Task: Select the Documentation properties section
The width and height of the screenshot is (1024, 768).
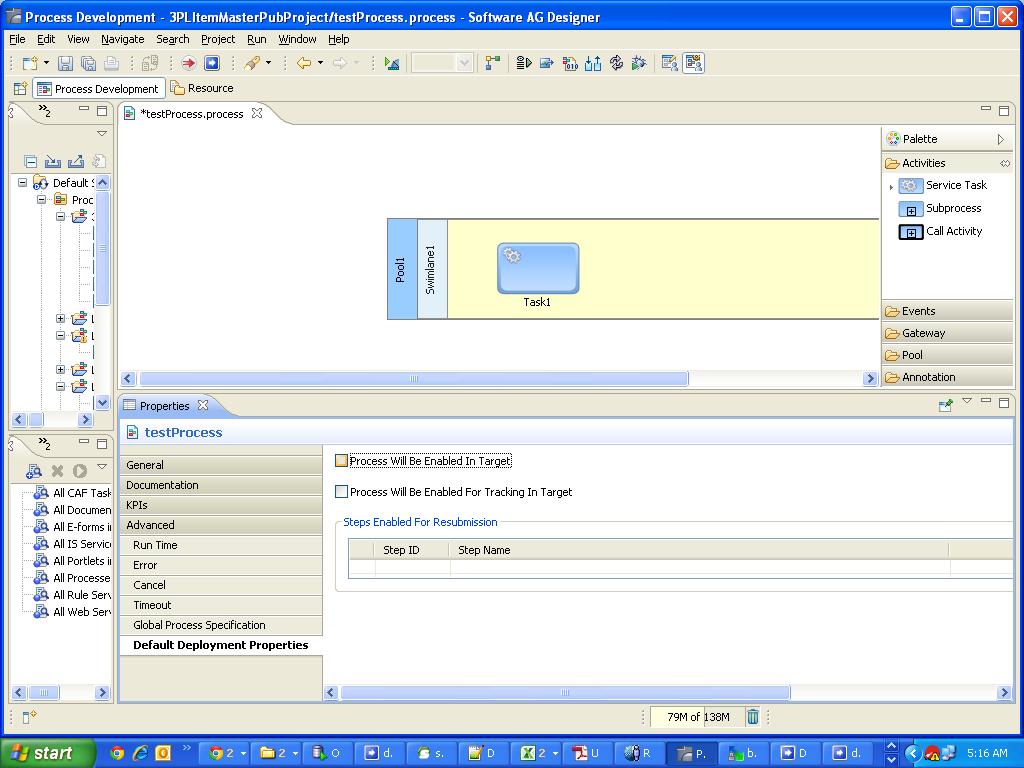Action: point(221,485)
